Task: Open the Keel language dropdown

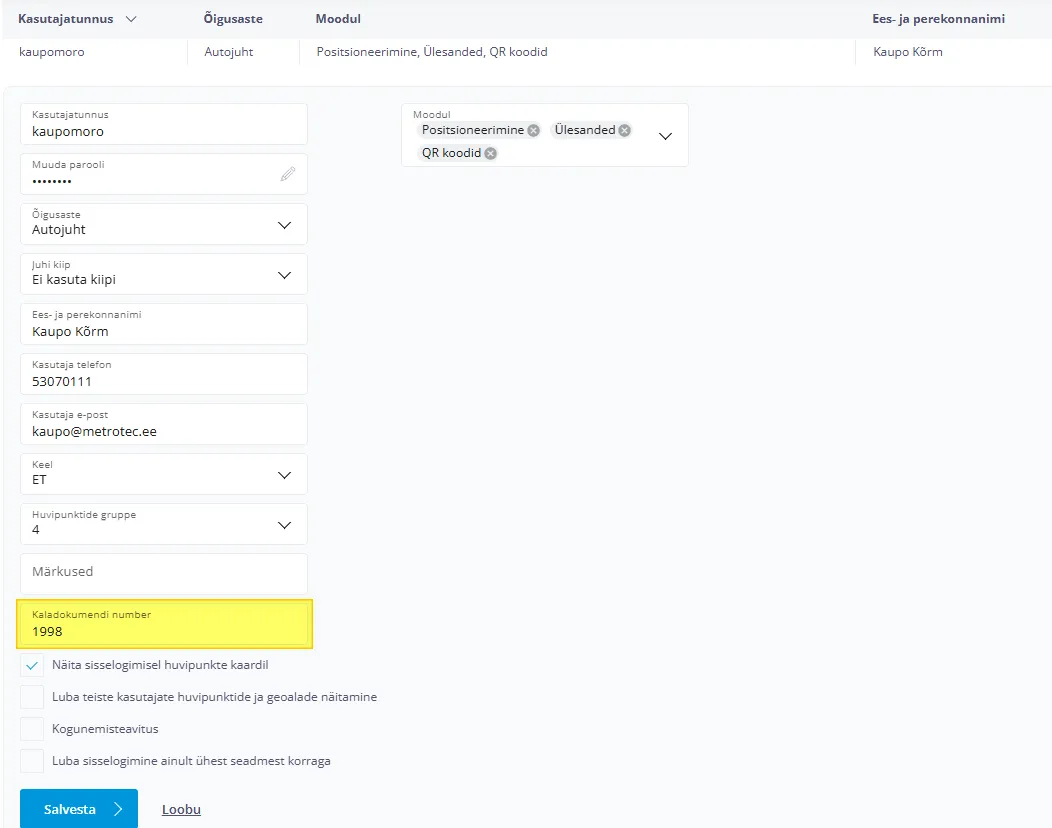Action: click(284, 475)
